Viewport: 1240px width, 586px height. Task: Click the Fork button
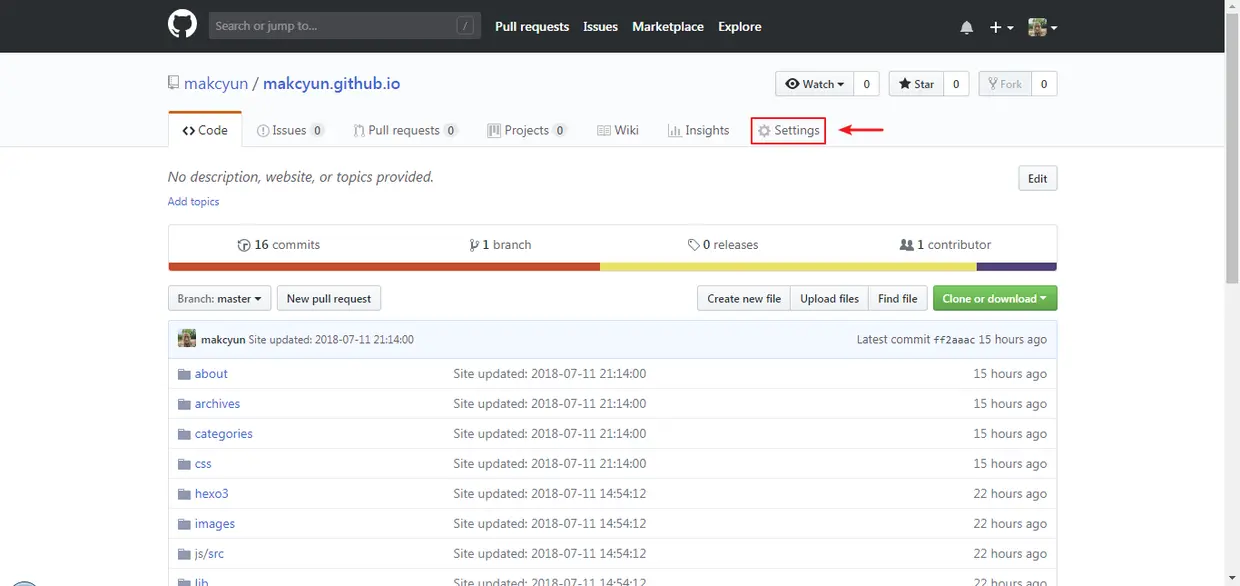tap(1004, 84)
